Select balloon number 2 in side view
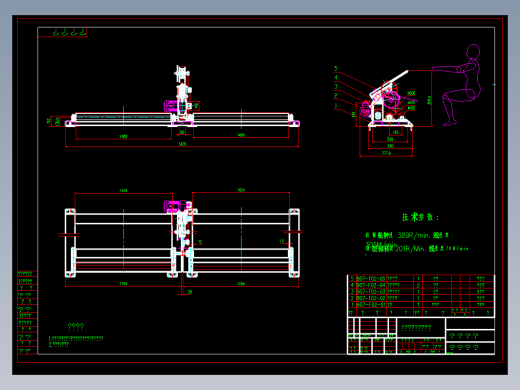The width and height of the screenshot is (520, 390). (336, 96)
